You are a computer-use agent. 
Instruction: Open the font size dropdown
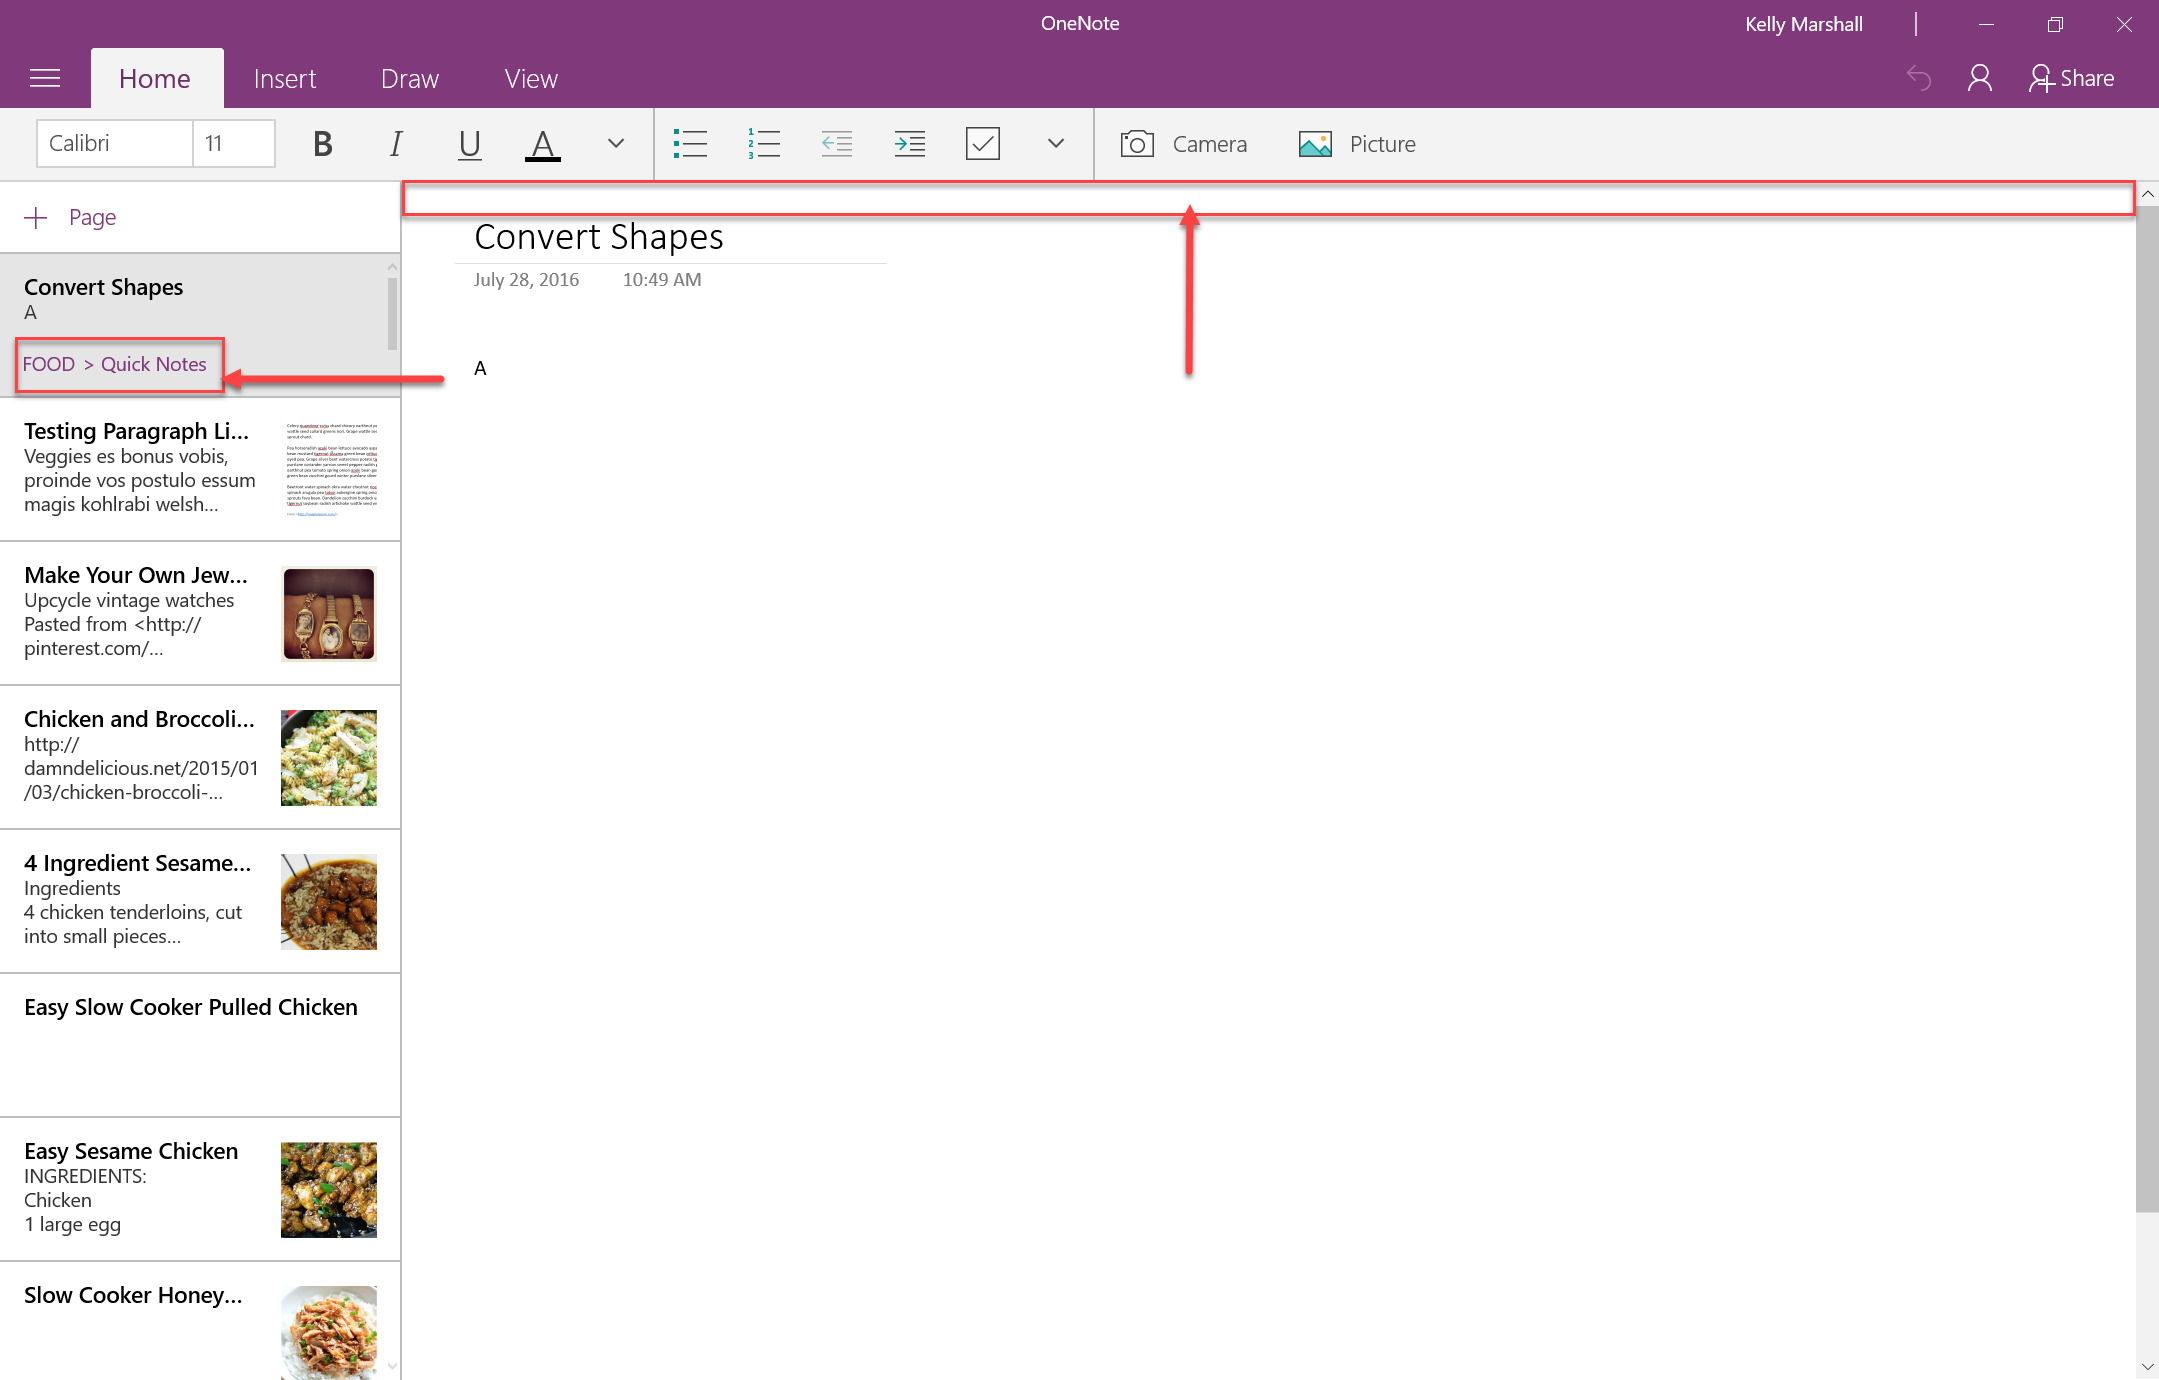(233, 143)
